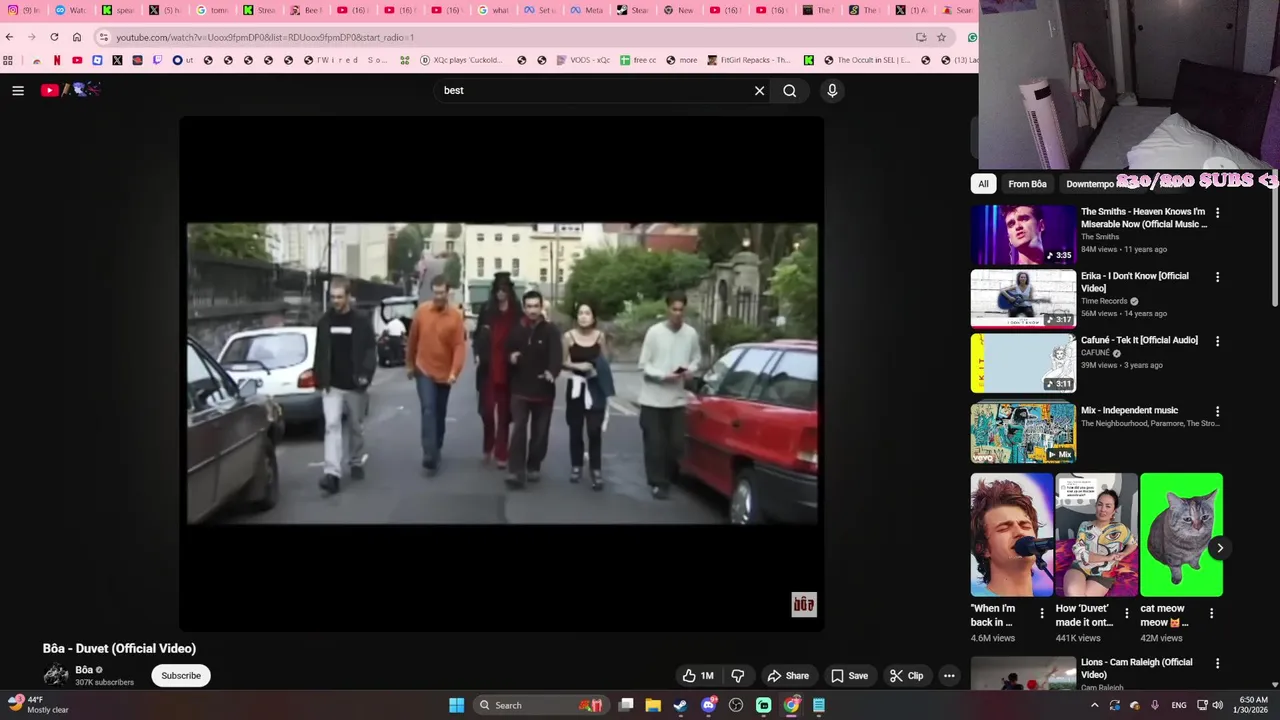Go back in browser history
This screenshot has width=1280, height=720.
(x=10, y=37)
